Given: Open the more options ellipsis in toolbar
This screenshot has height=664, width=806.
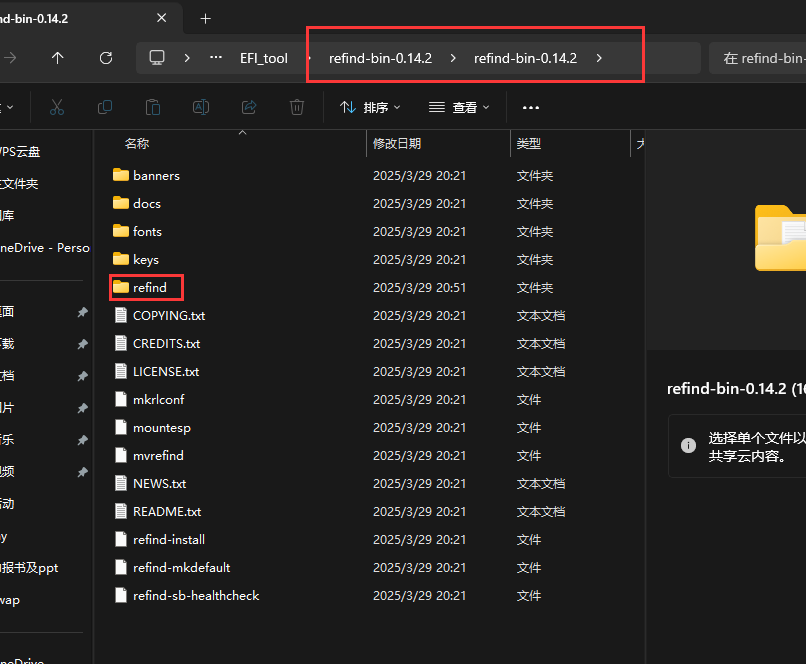Looking at the screenshot, I should coord(530,107).
